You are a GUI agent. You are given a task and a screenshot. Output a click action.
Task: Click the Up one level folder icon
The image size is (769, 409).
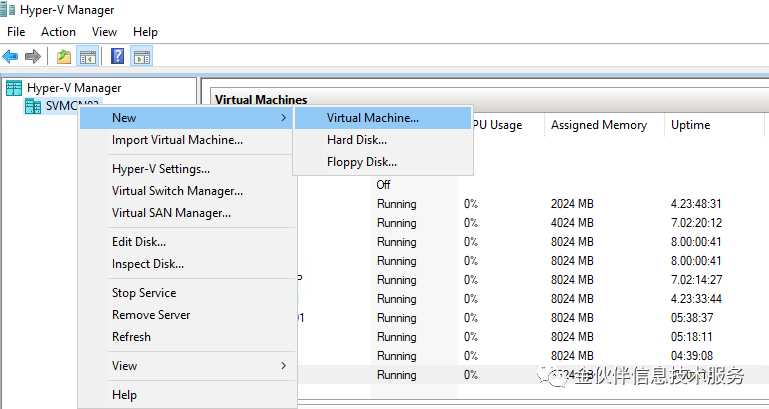click(64, 57)
